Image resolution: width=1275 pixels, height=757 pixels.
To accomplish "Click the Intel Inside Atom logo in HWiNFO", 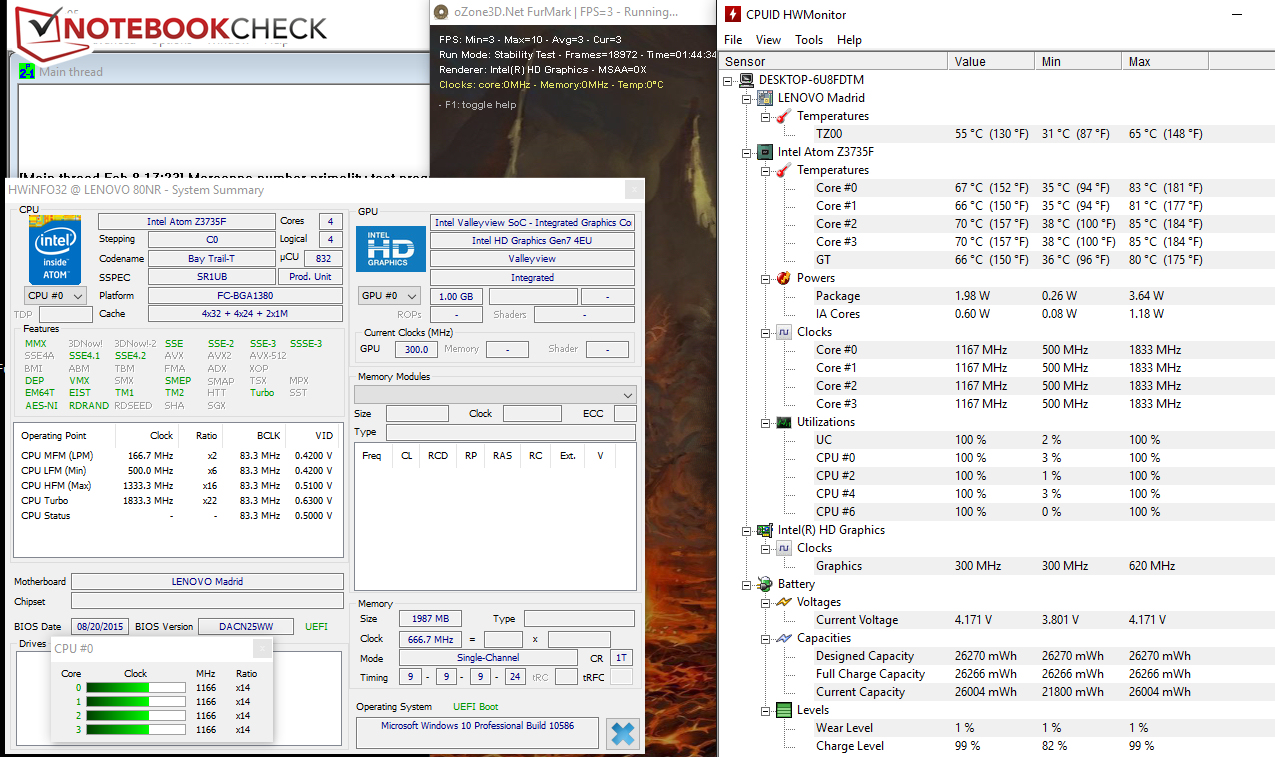I will pyautogui.click(x=55, y=249).
